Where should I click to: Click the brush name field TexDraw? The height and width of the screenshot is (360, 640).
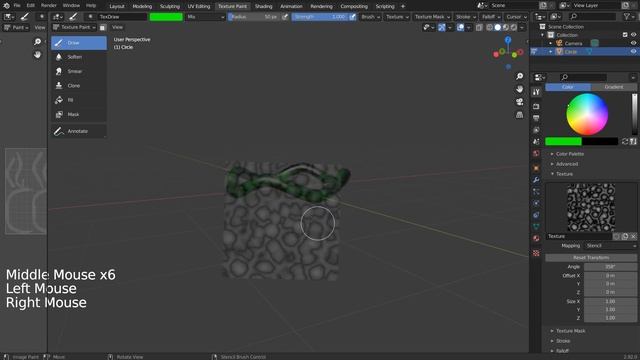click(122, 17)
